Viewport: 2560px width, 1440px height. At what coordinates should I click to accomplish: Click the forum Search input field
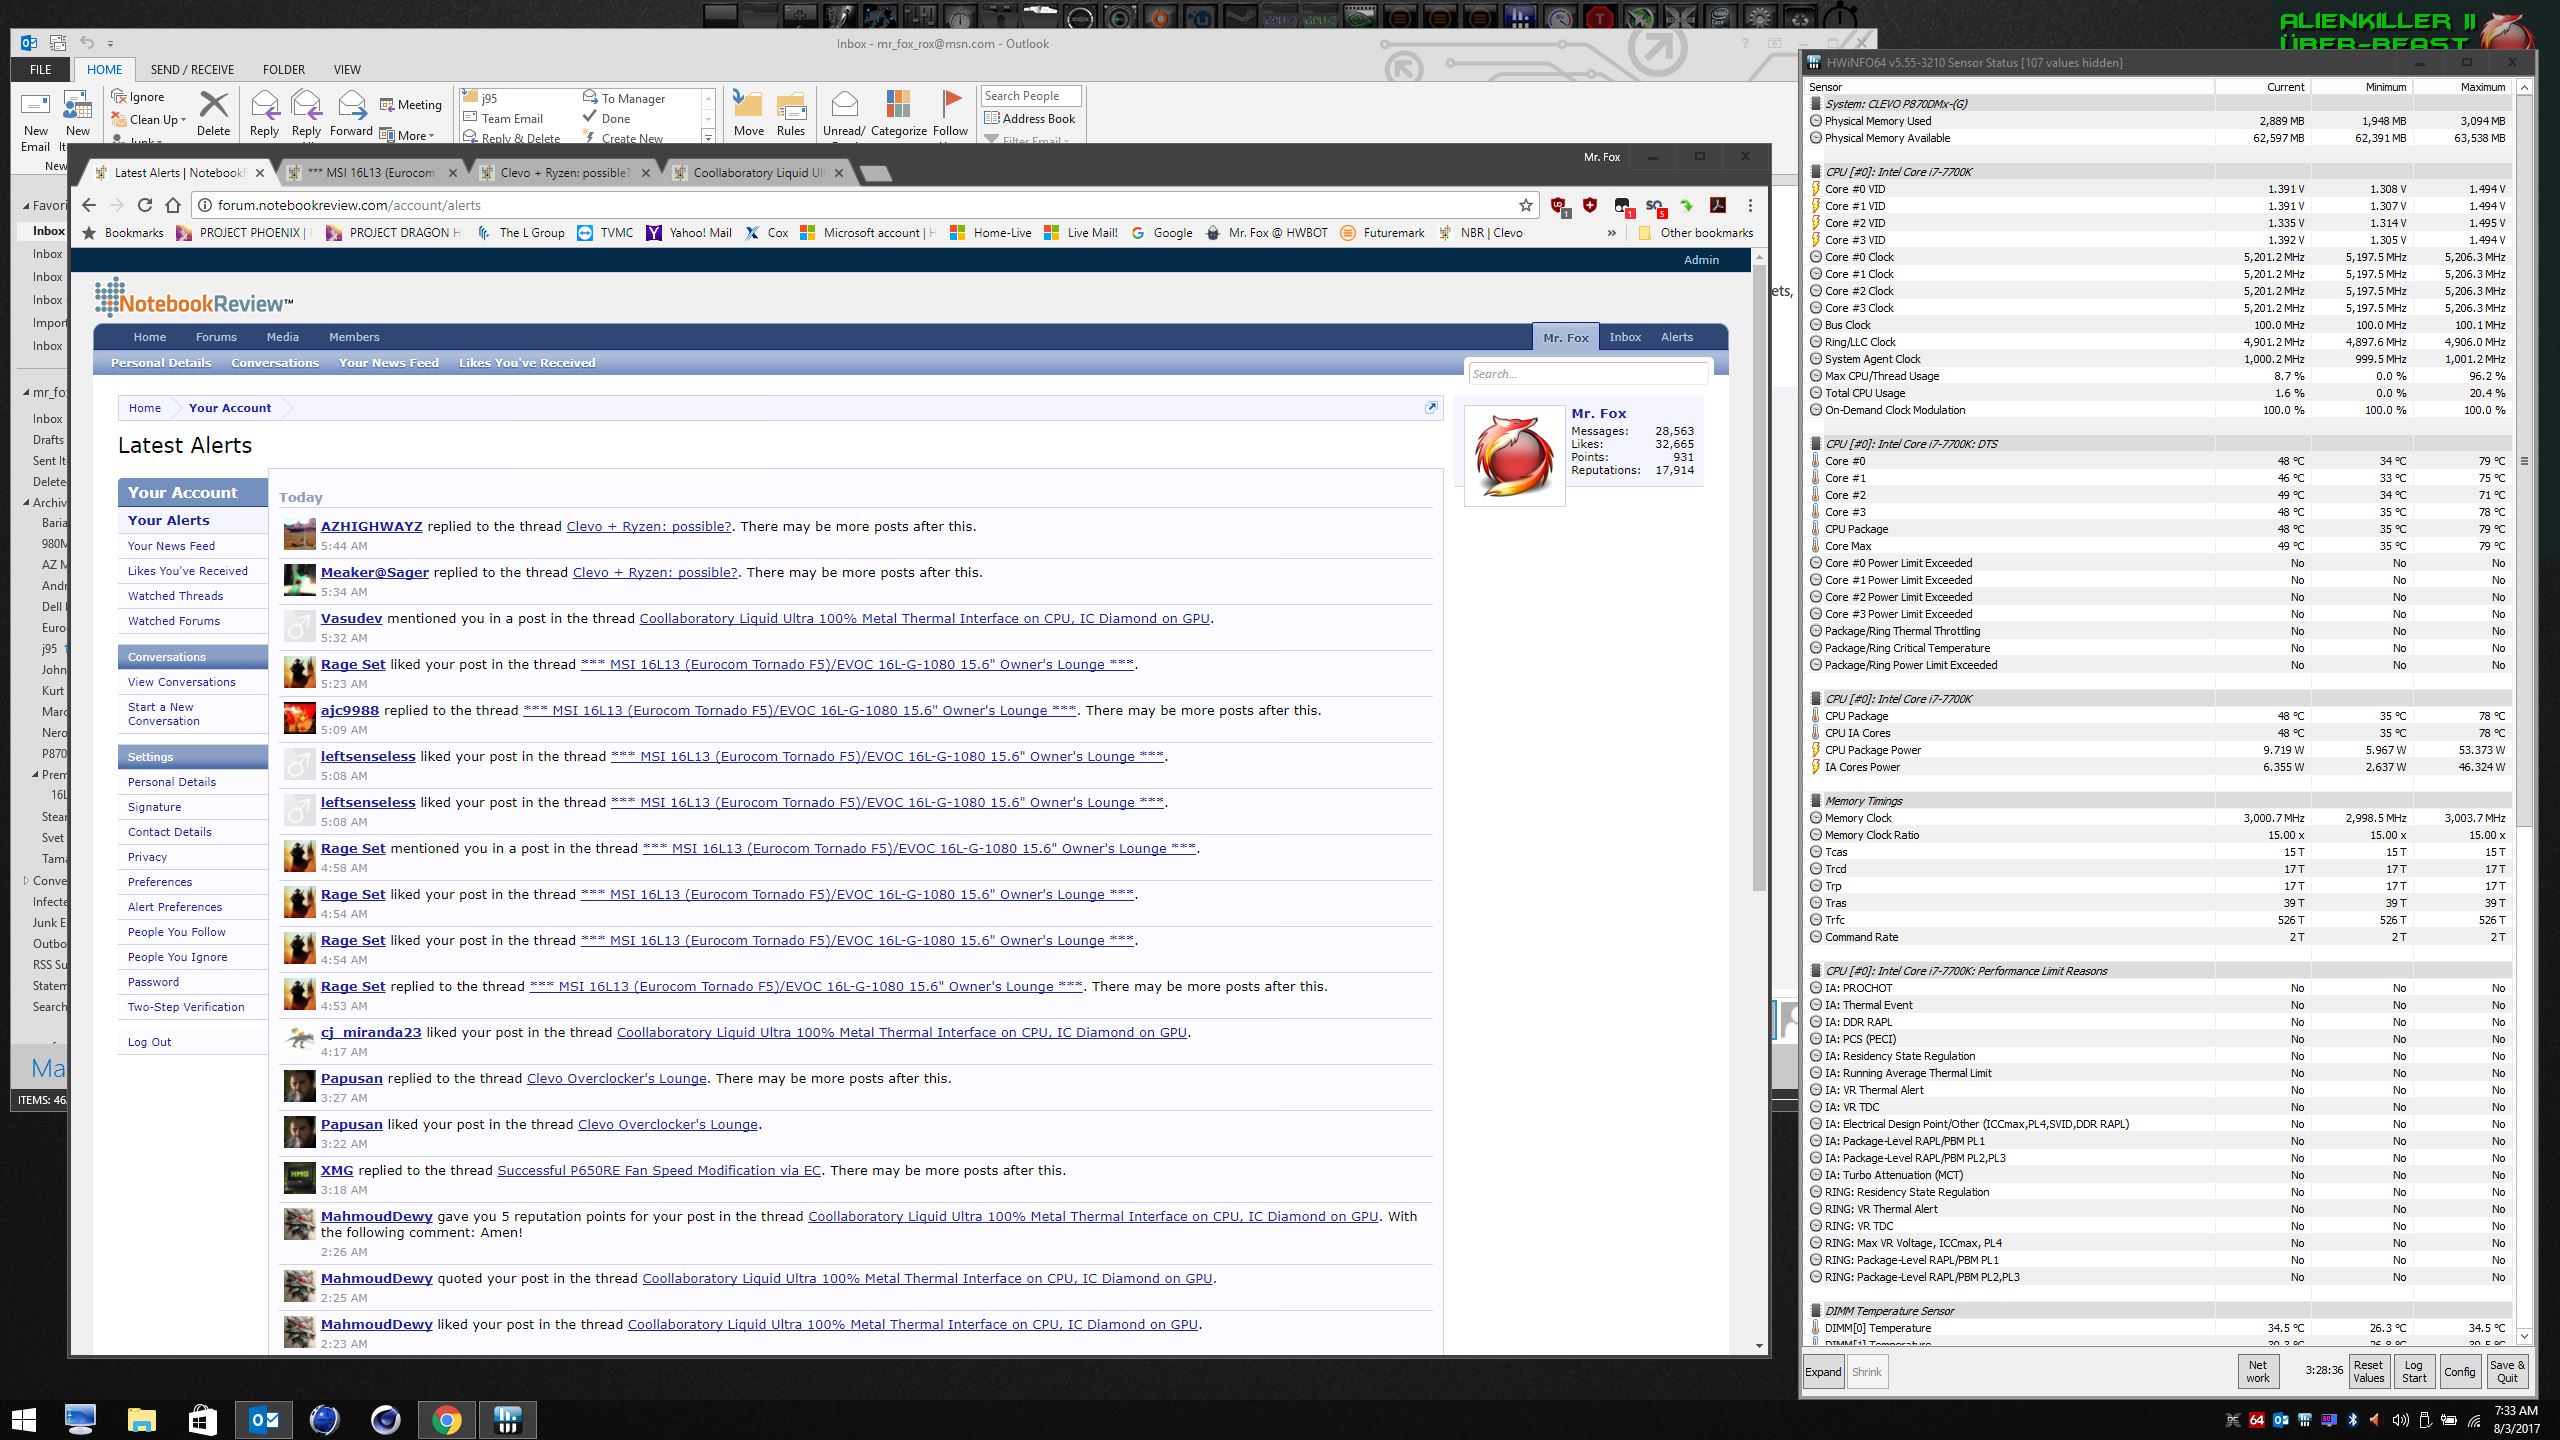pos(1587,374)
